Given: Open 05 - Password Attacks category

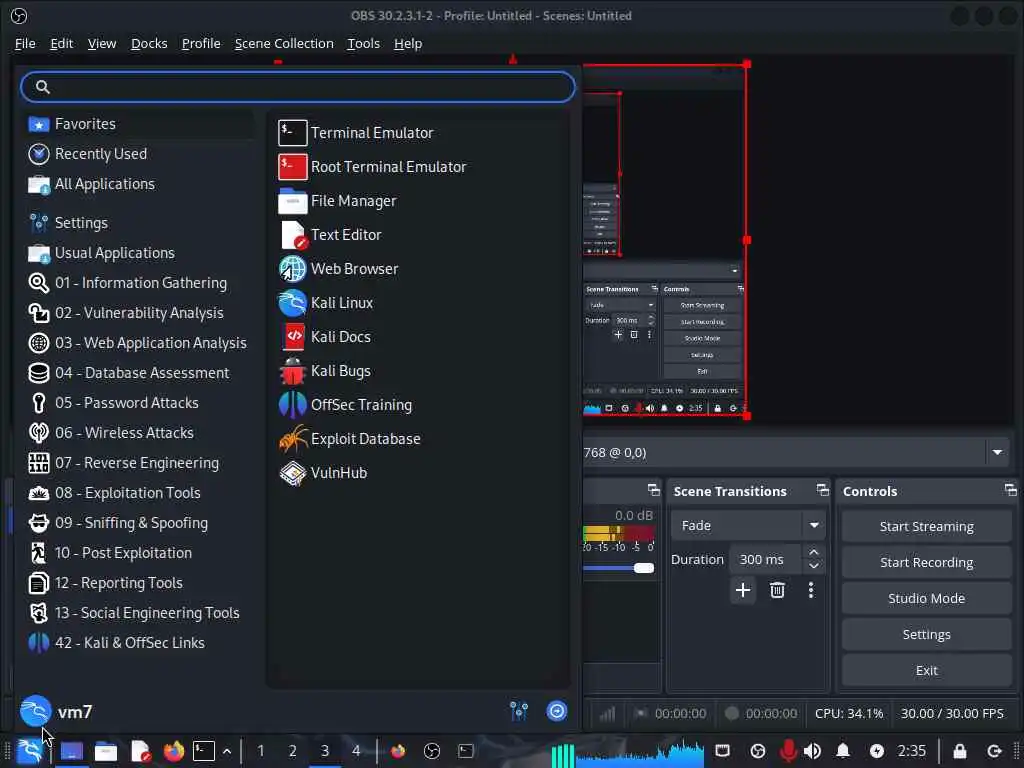Looking at the screenshot, I should tap(138, 402).
